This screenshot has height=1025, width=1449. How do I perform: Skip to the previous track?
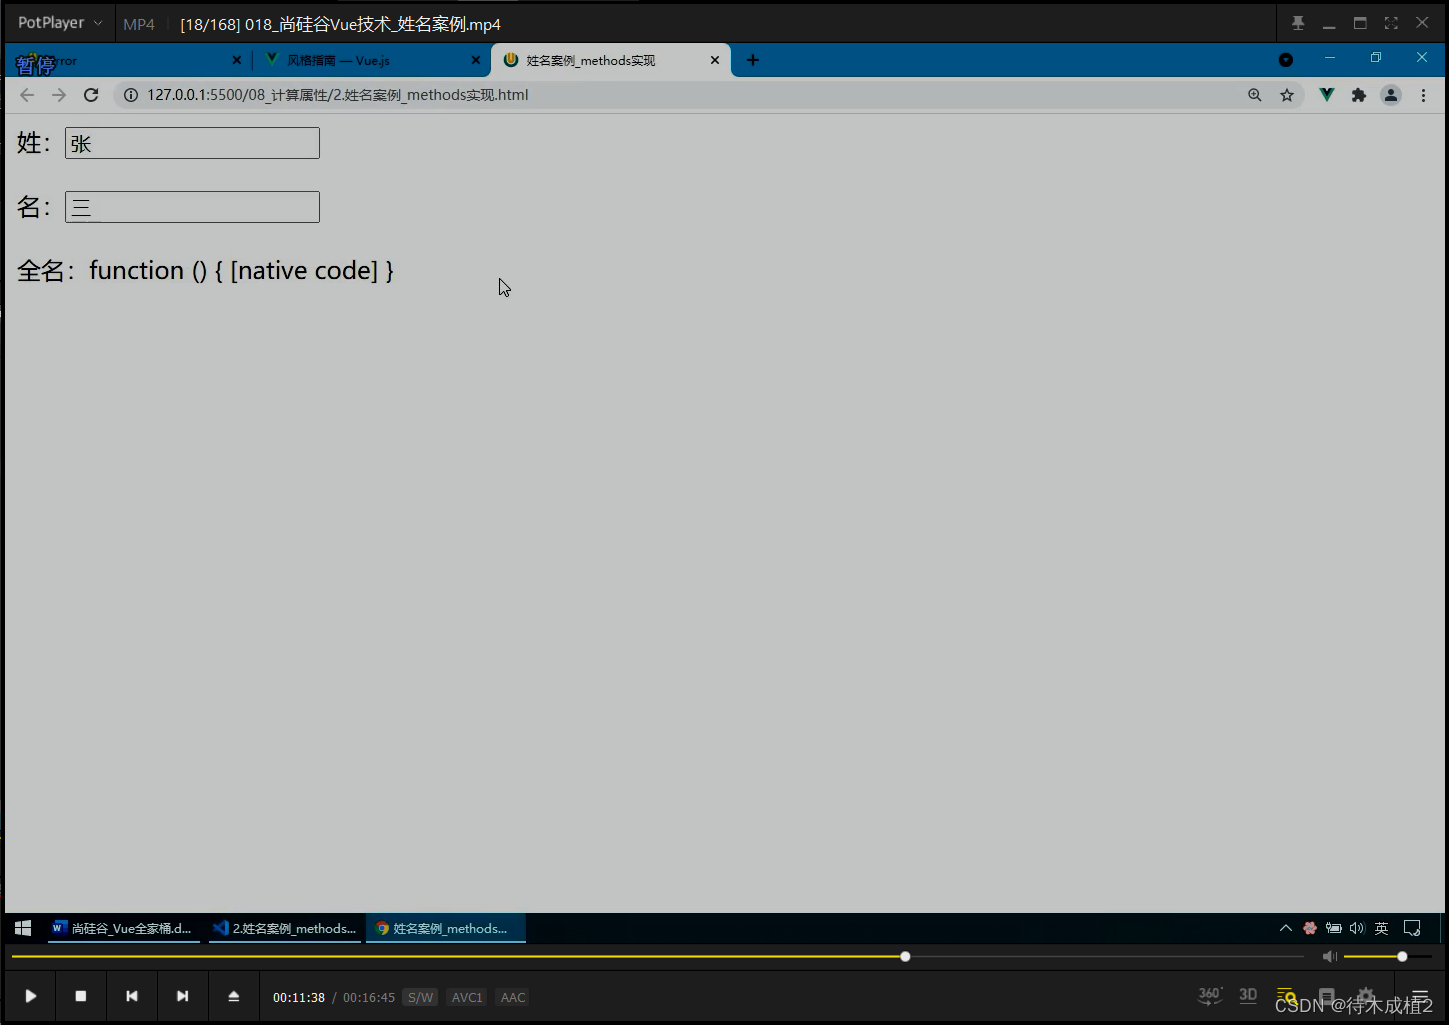coord(132,996)
